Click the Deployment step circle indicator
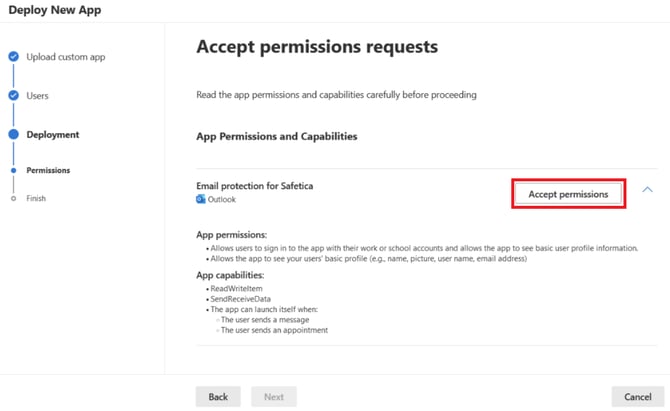The width and height of the screenshot is (670, 411). tap(13, 134)
